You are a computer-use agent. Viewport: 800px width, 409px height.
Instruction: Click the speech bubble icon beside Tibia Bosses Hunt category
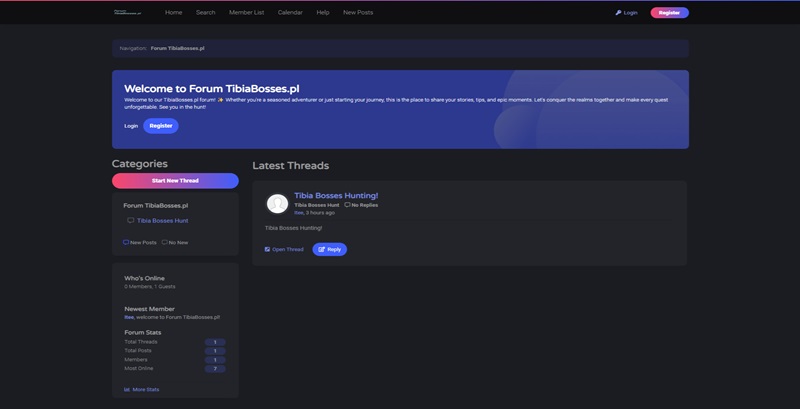click(131, 220)
